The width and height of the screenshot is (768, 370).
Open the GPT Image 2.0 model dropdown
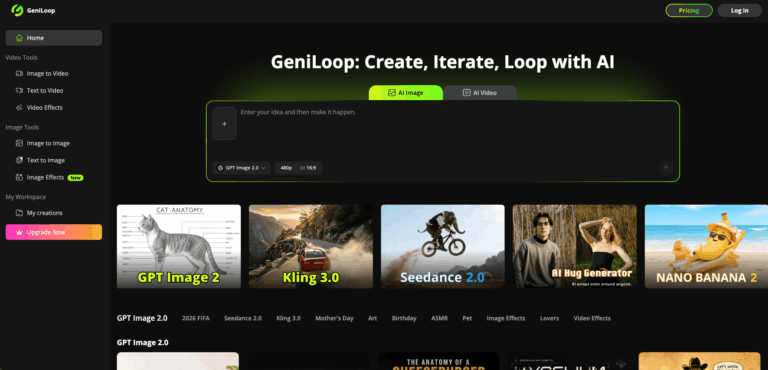click(x=241, y=168)
